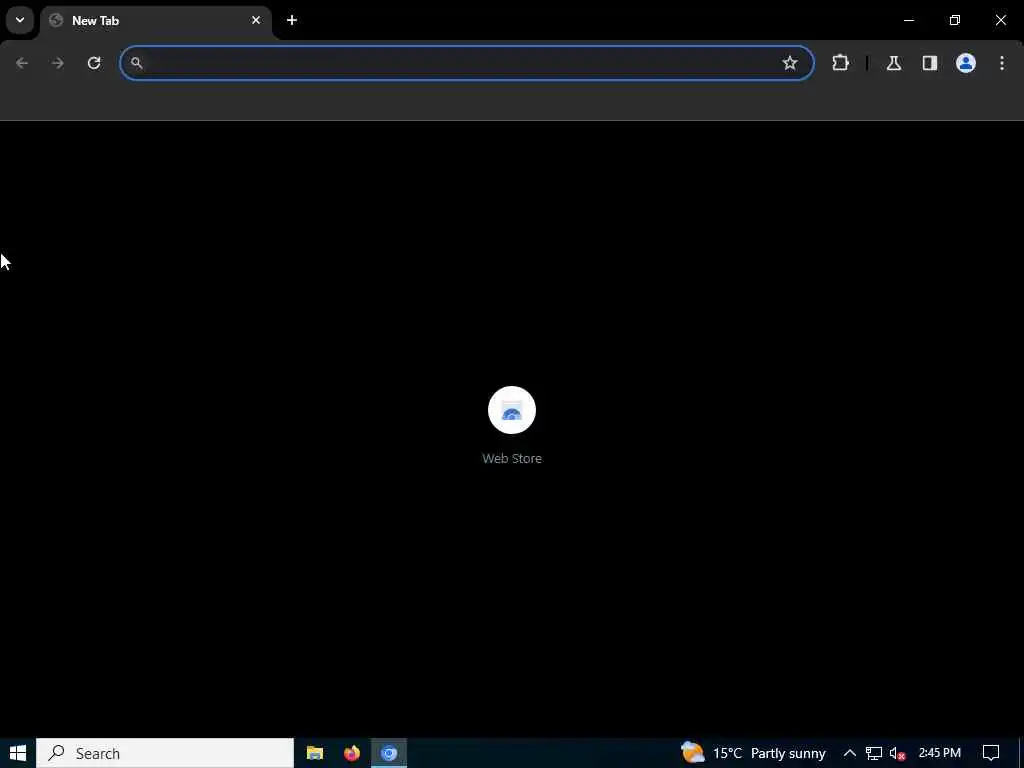Open the Chrome three-dot menu
The image size is (1024, 768).
point(1002,63)
